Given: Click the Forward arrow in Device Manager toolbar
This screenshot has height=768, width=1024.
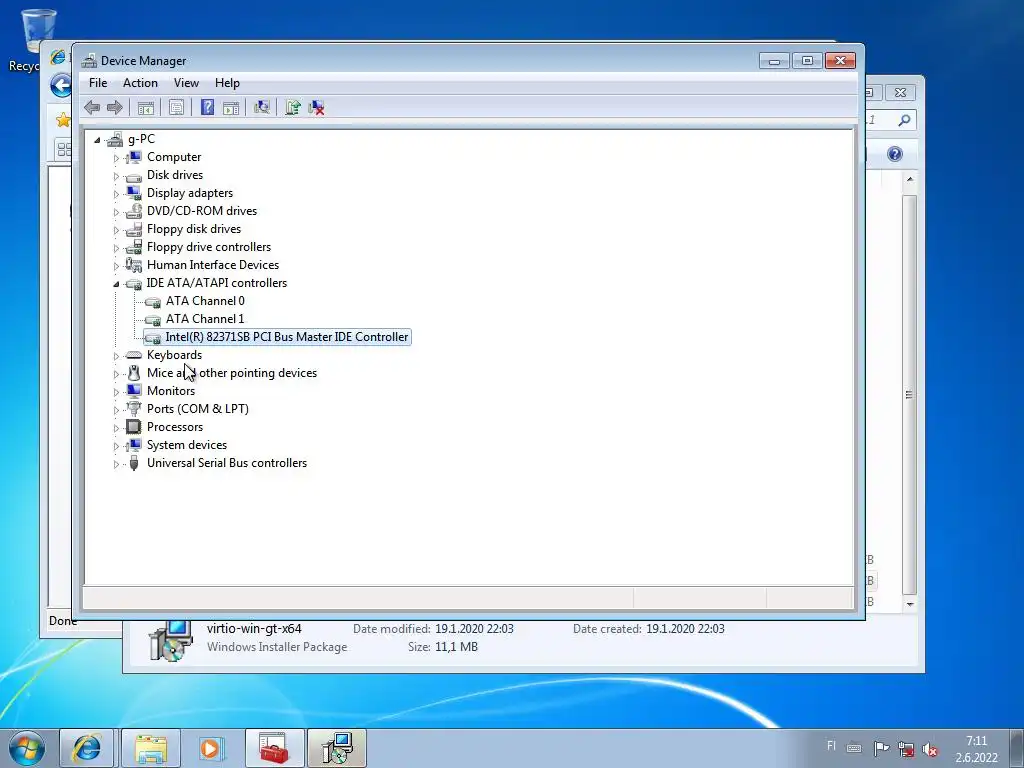Looking at the screenshot, I should point(114,107).
